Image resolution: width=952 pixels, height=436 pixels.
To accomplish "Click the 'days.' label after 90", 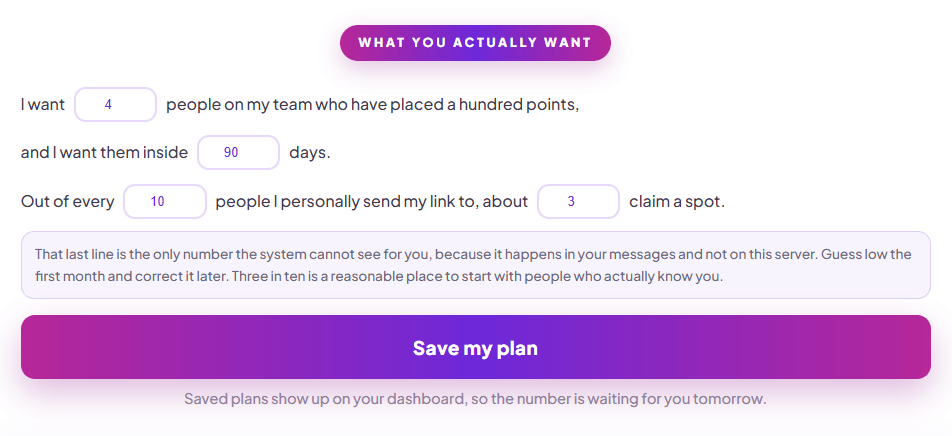I will (x=310, y=152).
